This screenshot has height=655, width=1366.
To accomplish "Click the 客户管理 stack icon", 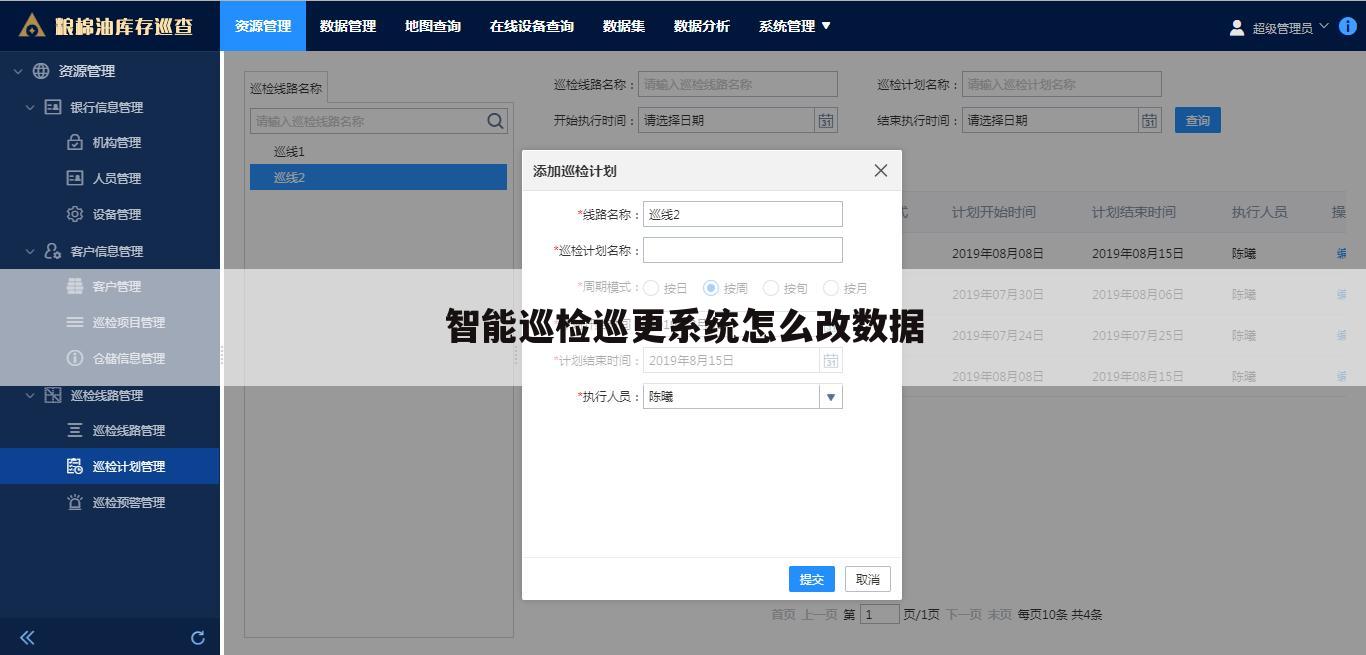I will 75,286.
